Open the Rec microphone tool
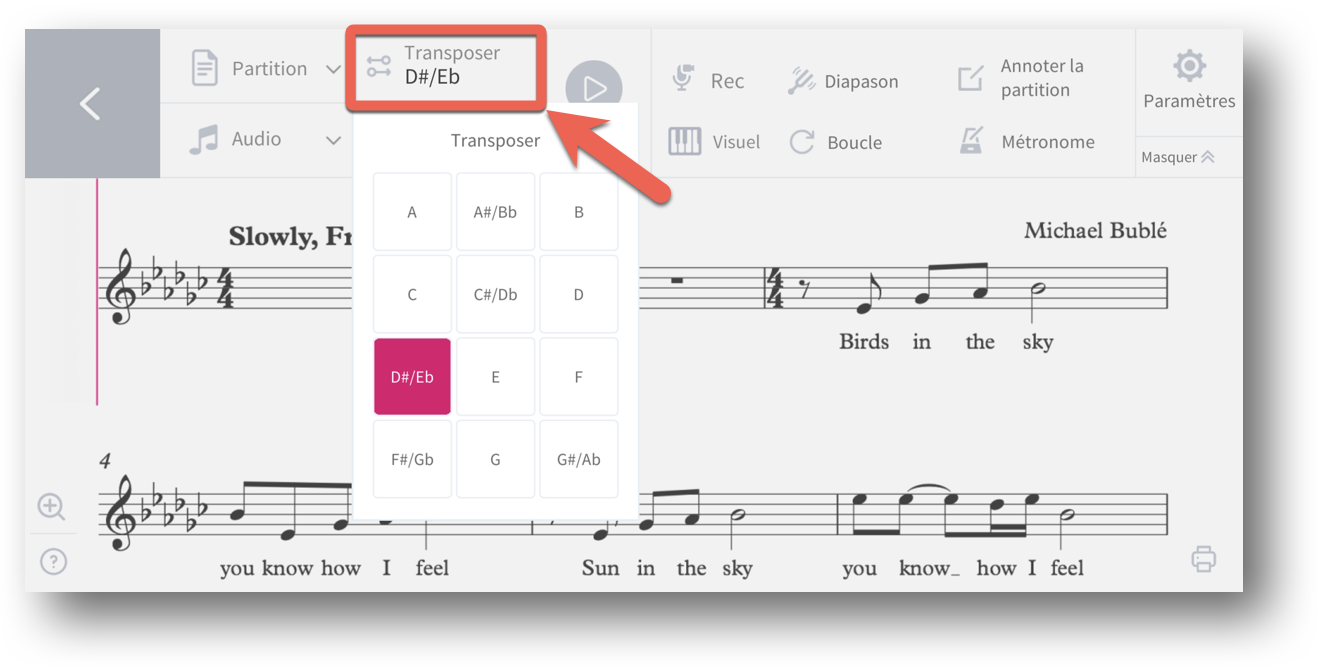 click(x=707, y=81)
